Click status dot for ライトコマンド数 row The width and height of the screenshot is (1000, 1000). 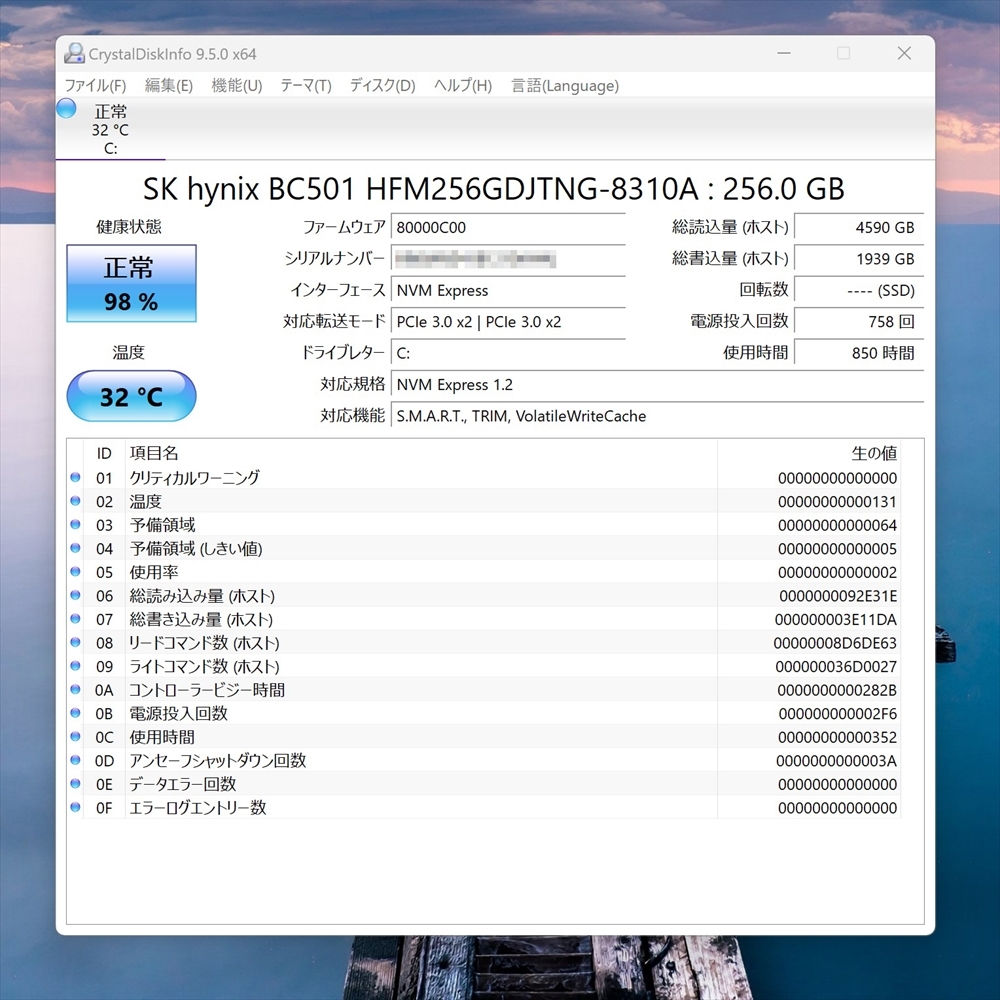pyautogui.click(x=75, y=666)
